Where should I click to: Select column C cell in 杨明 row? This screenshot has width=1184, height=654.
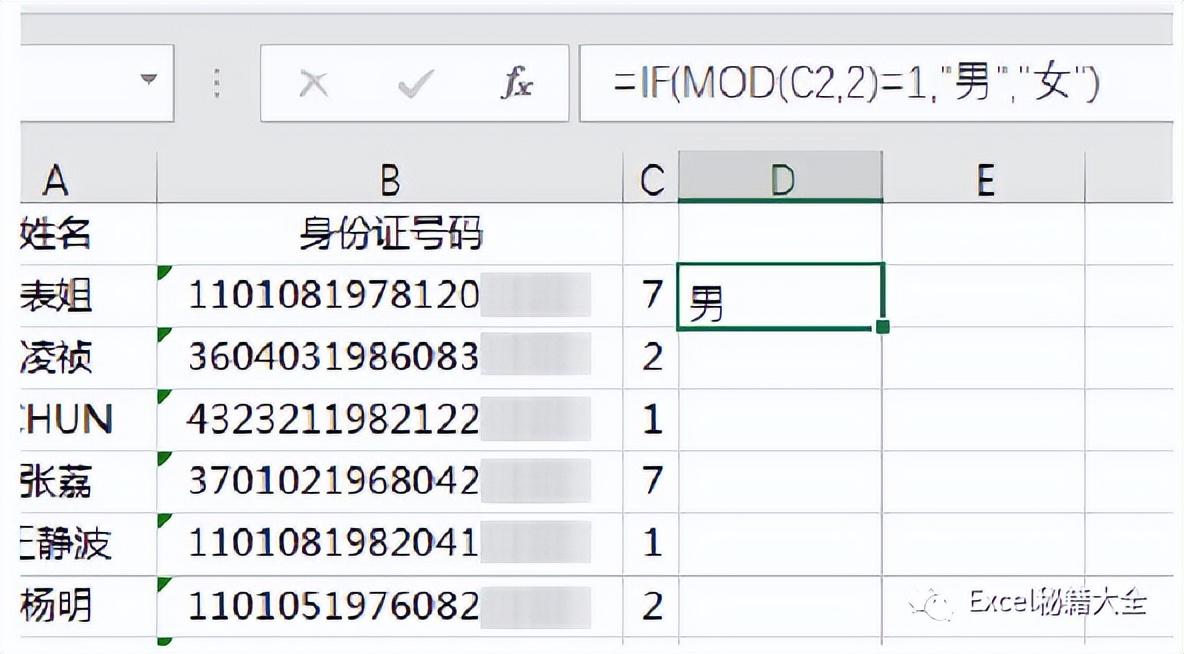pyautogui.click(x=651, y=606)
